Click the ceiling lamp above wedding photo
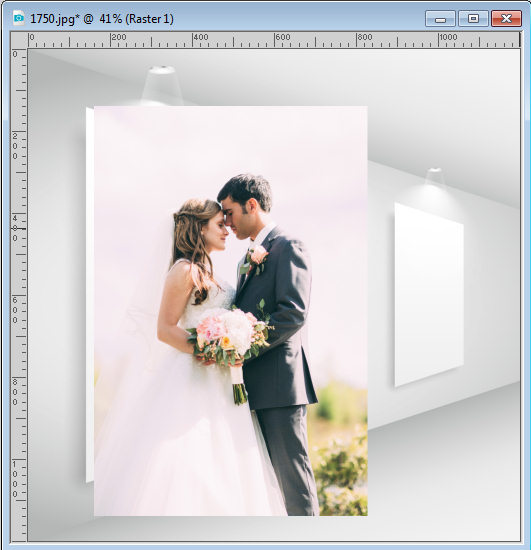 coord(162,85)
